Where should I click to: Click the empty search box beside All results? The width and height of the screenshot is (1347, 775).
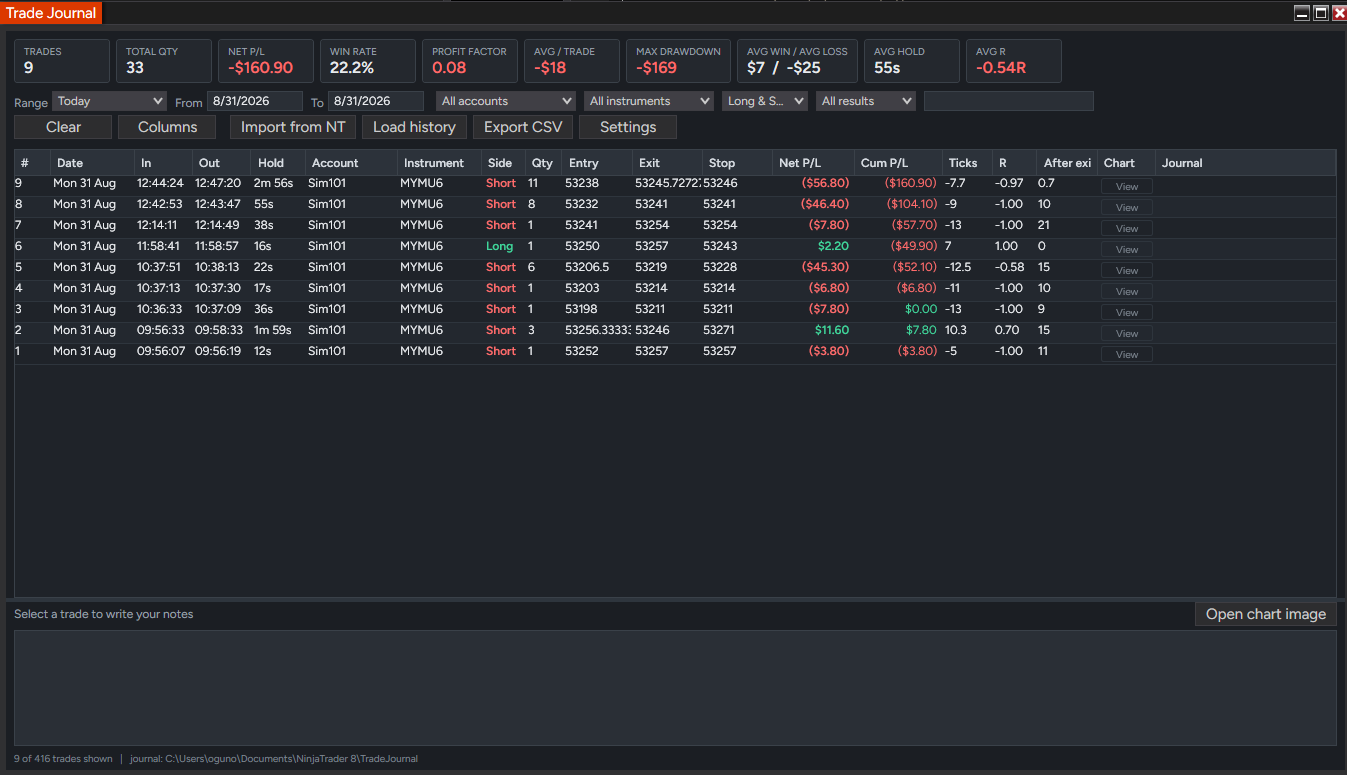click(1008, 101)
